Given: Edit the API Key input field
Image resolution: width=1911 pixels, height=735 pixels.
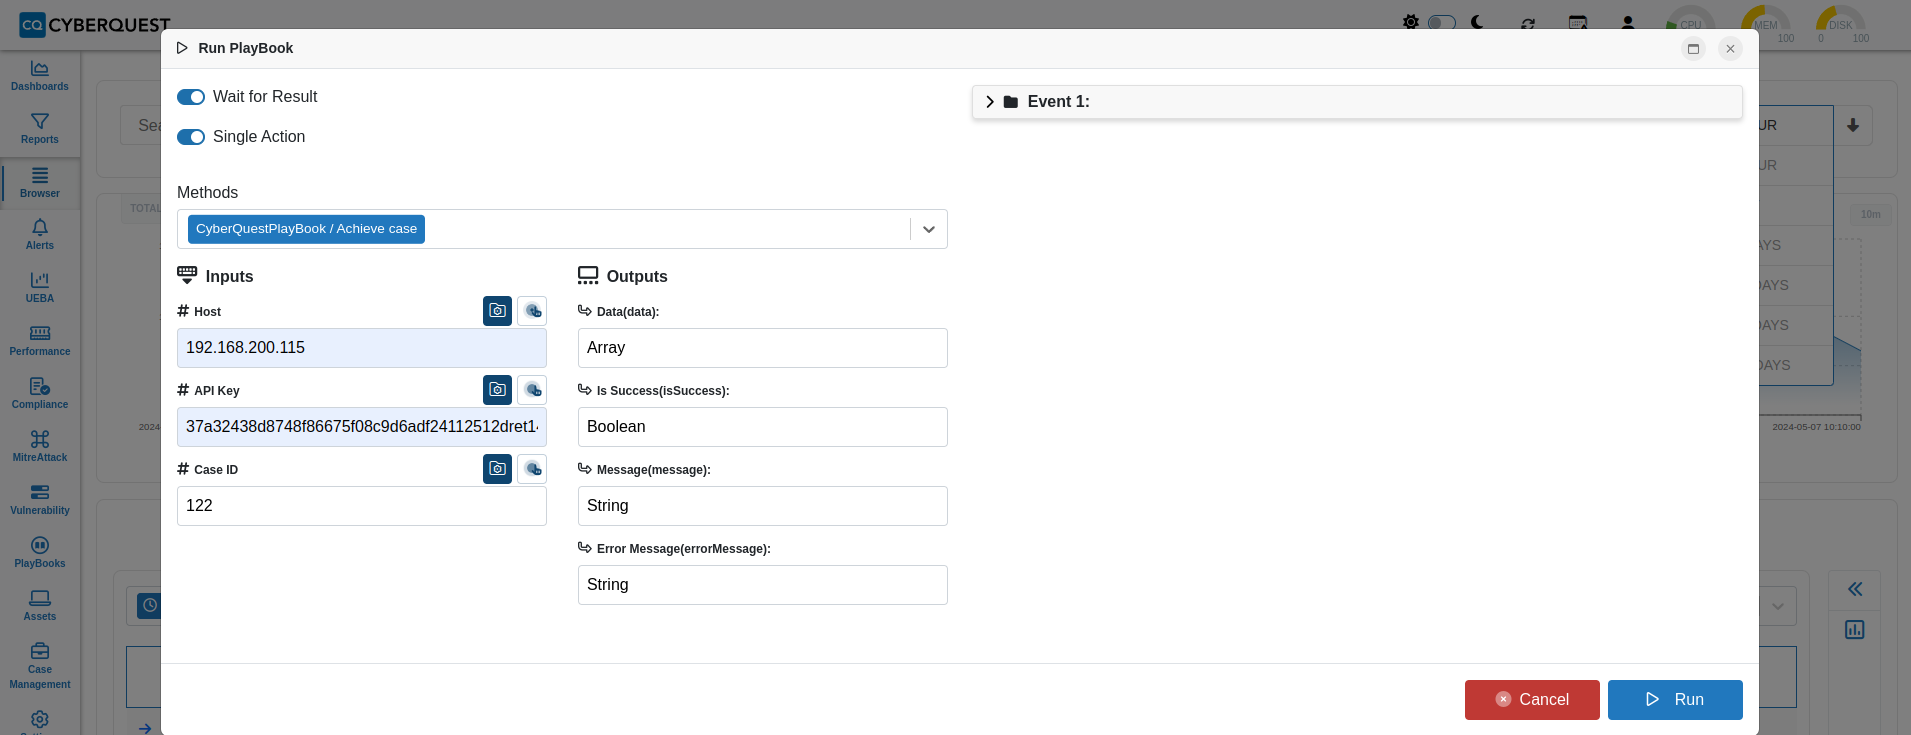Looking at the screenshot, I should (362, 427).
